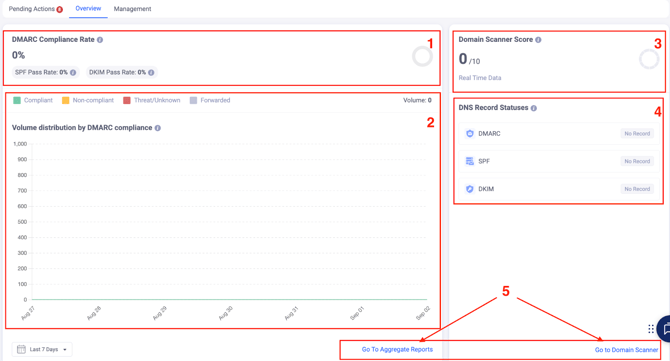Click info icon next to Domain Scanner Score
This screenshot has height=361, width=670.
point(538,40)
